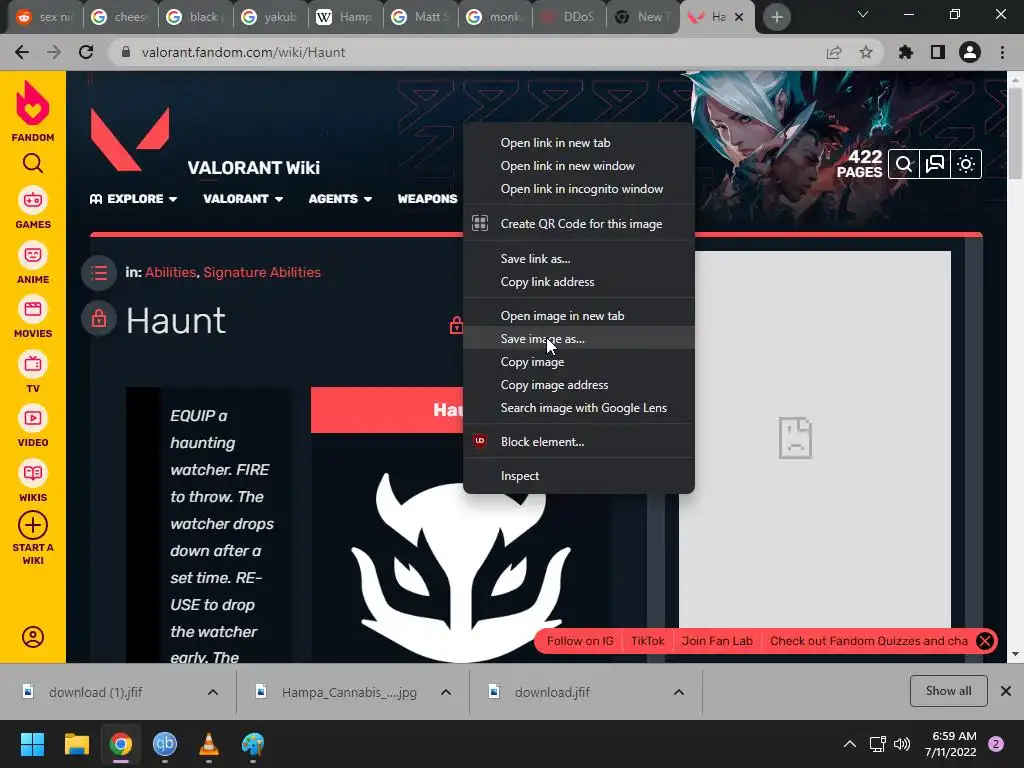Open VLC media player from taskbar
Screen dimensions: 1024x768
pyautogui.click(x=208, y=744)
